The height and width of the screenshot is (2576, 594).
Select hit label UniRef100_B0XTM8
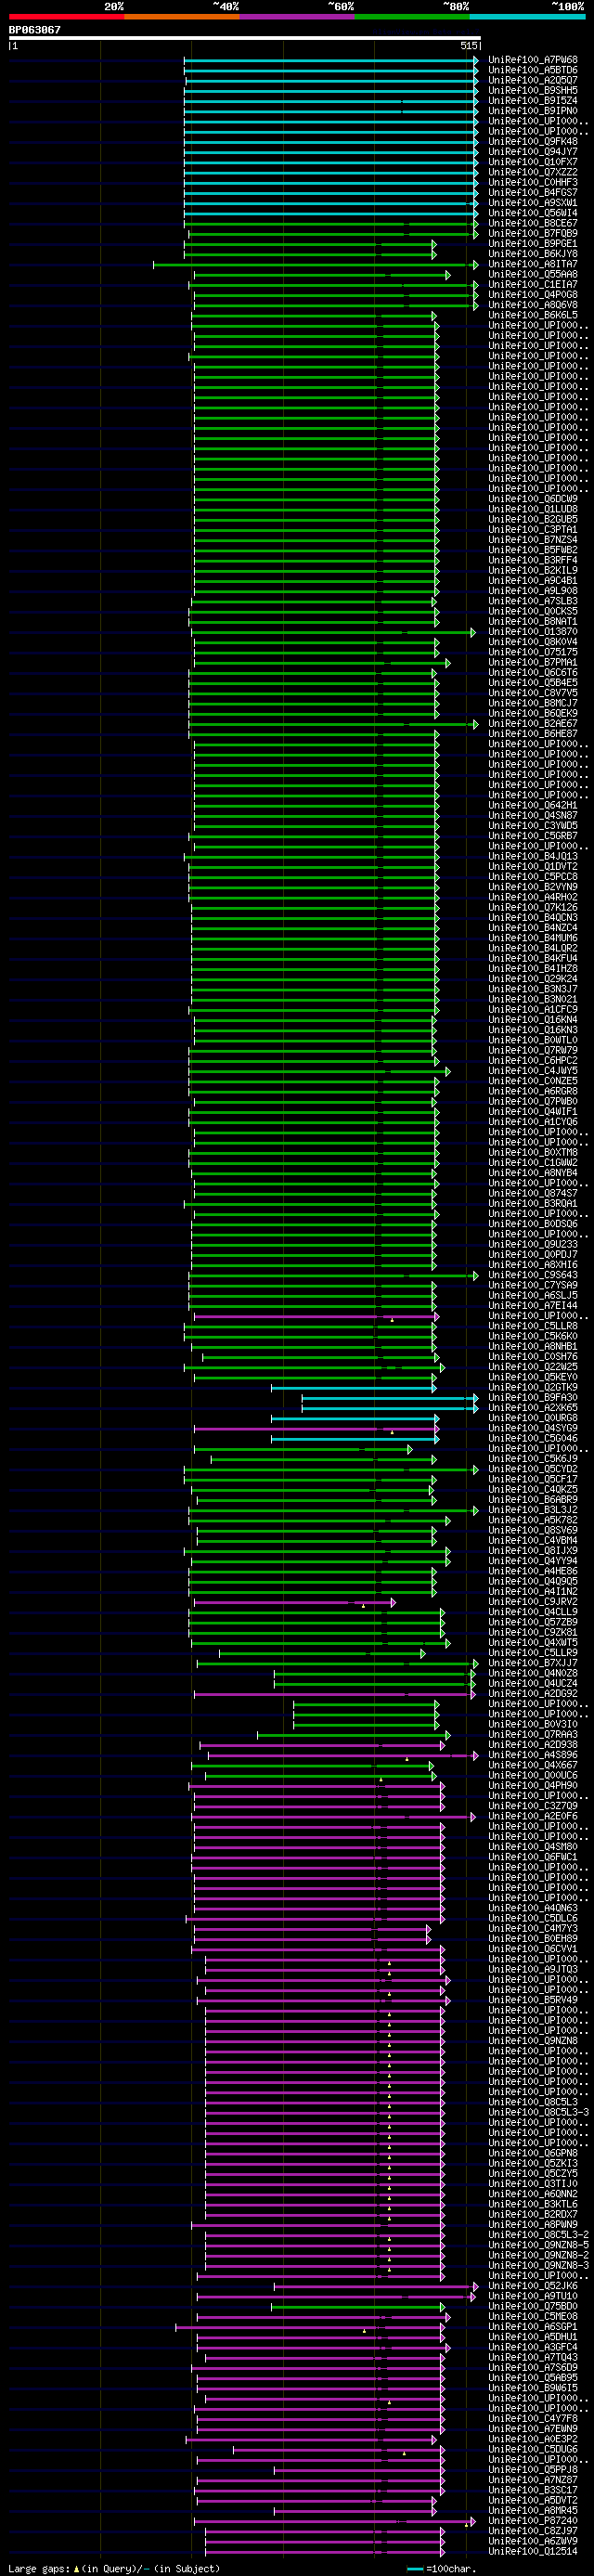pyautogui.click(x=533, y=1153)
